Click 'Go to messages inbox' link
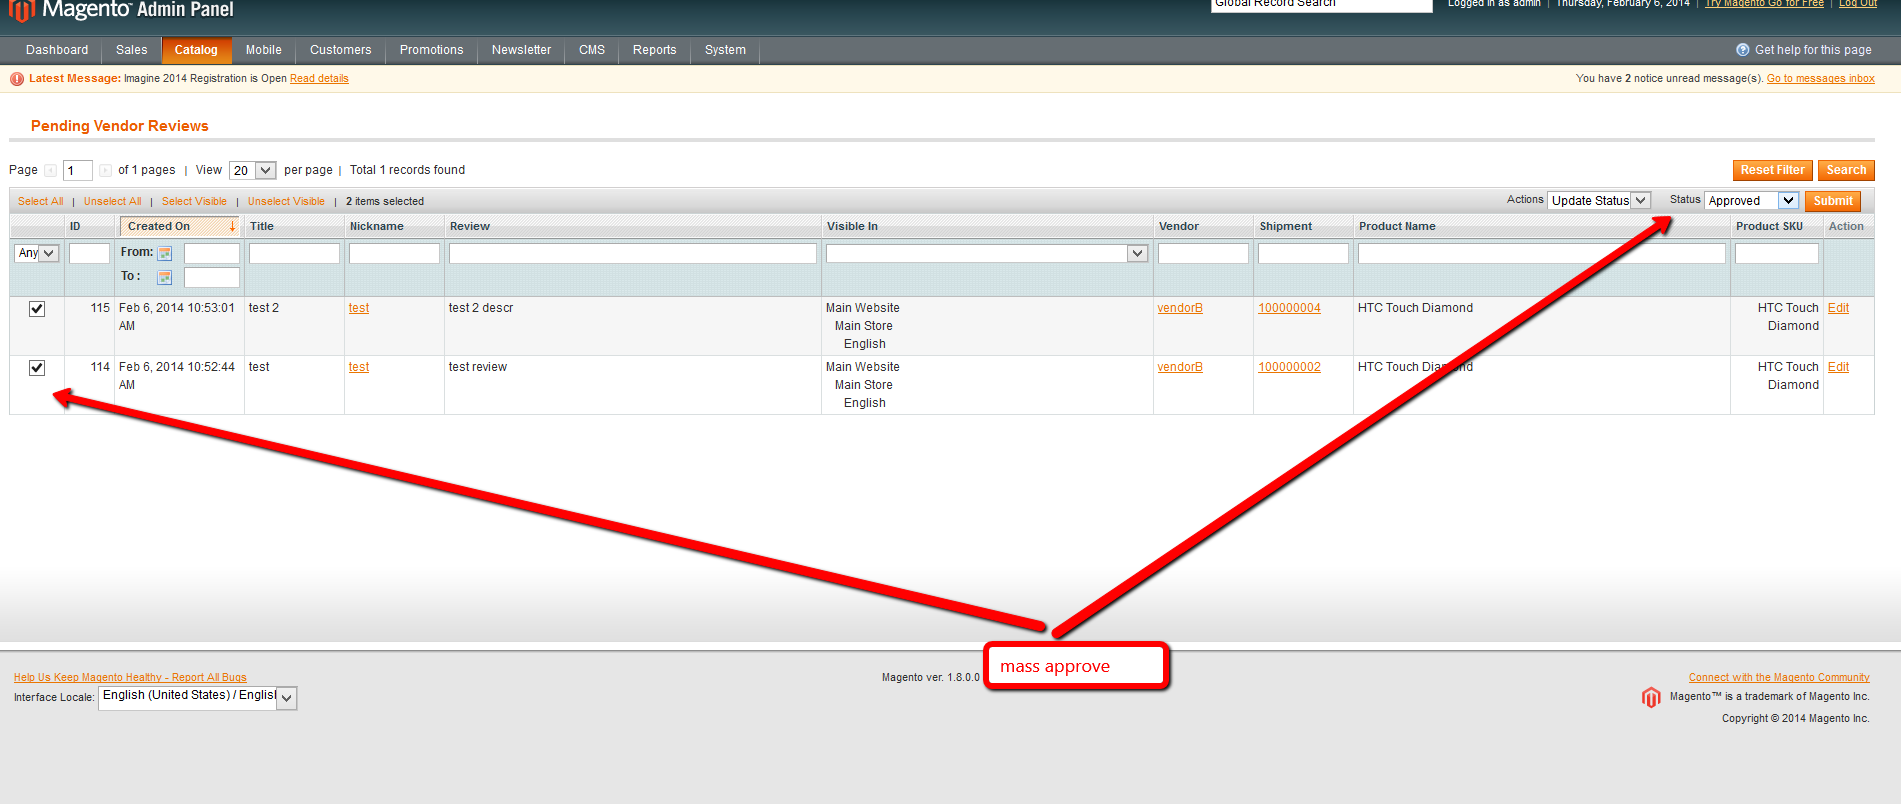 click(1821, 79)
